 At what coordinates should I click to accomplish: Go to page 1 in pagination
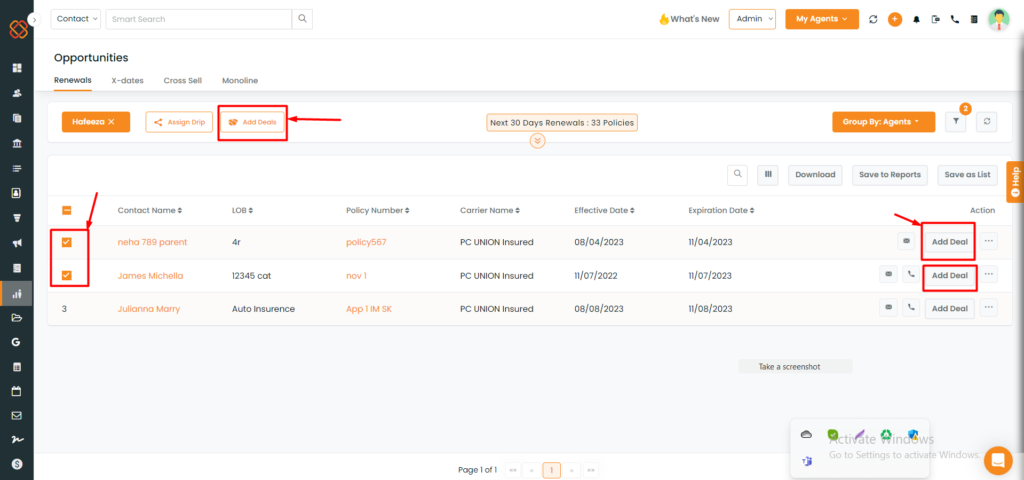tap(552, 470)
